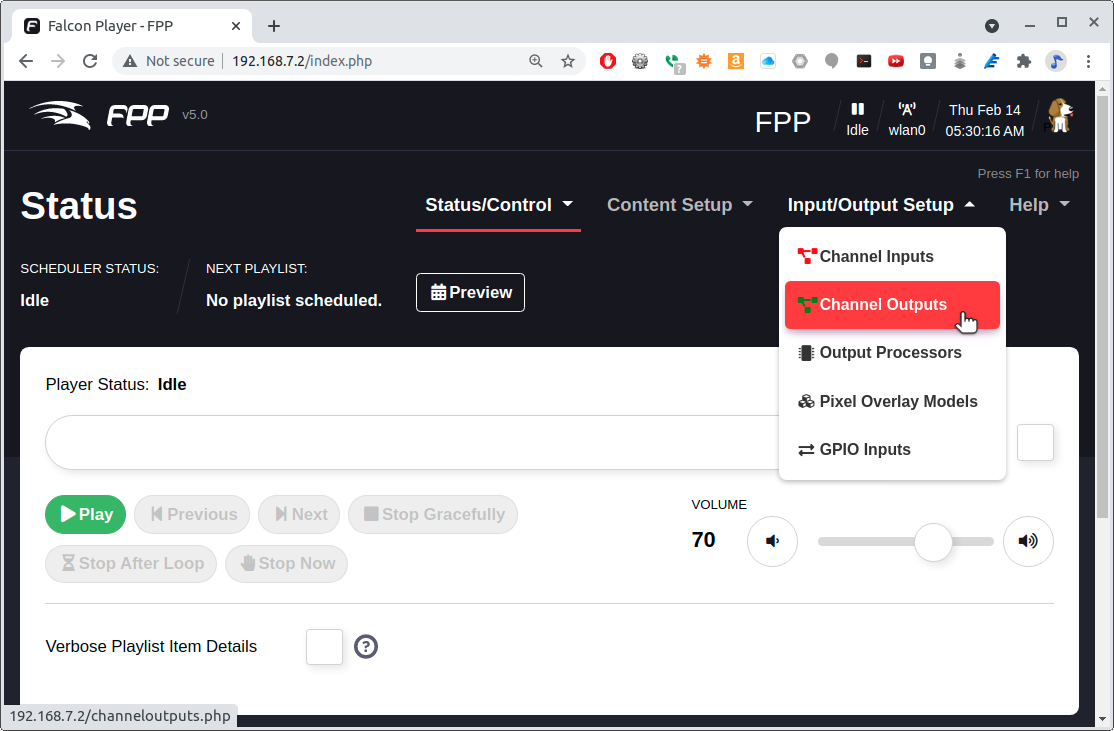The height and width of the screenshot is (731, 1114).
Task: Select Channel Outputs from the open menu
Action: point(883,304)
